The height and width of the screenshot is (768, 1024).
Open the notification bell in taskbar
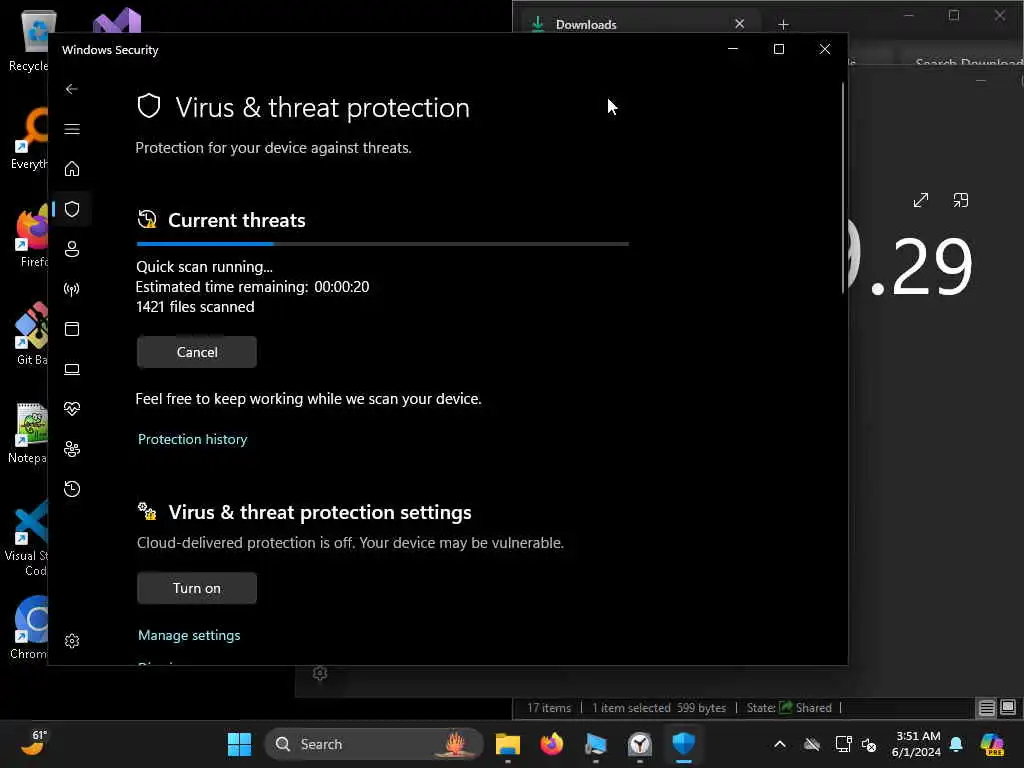[x=956, y=744]
